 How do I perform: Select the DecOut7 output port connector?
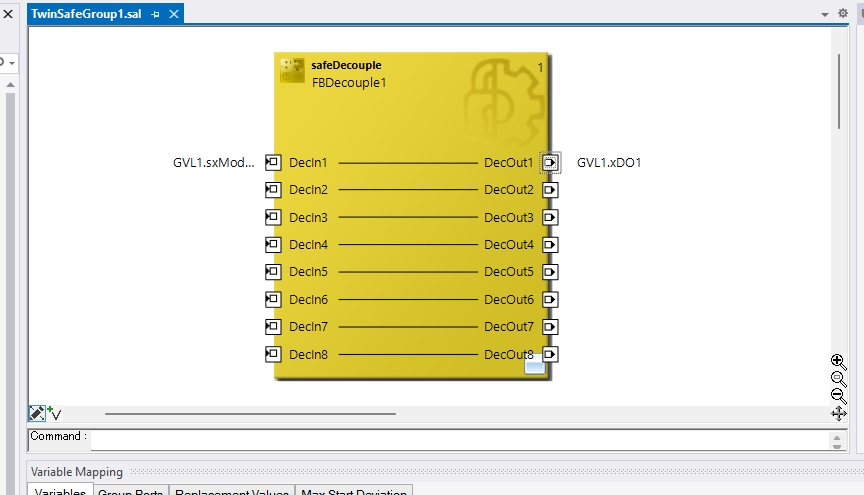pyautogui.click(x=550, y=326)
